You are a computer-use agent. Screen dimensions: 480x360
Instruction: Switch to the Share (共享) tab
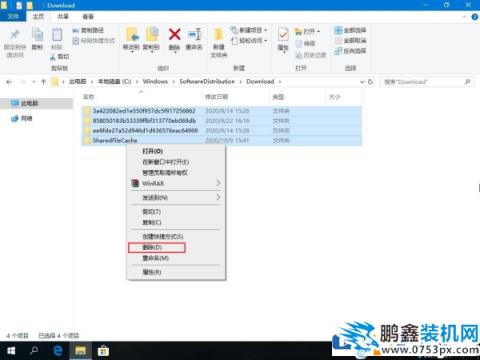click(x=63, y=16)
